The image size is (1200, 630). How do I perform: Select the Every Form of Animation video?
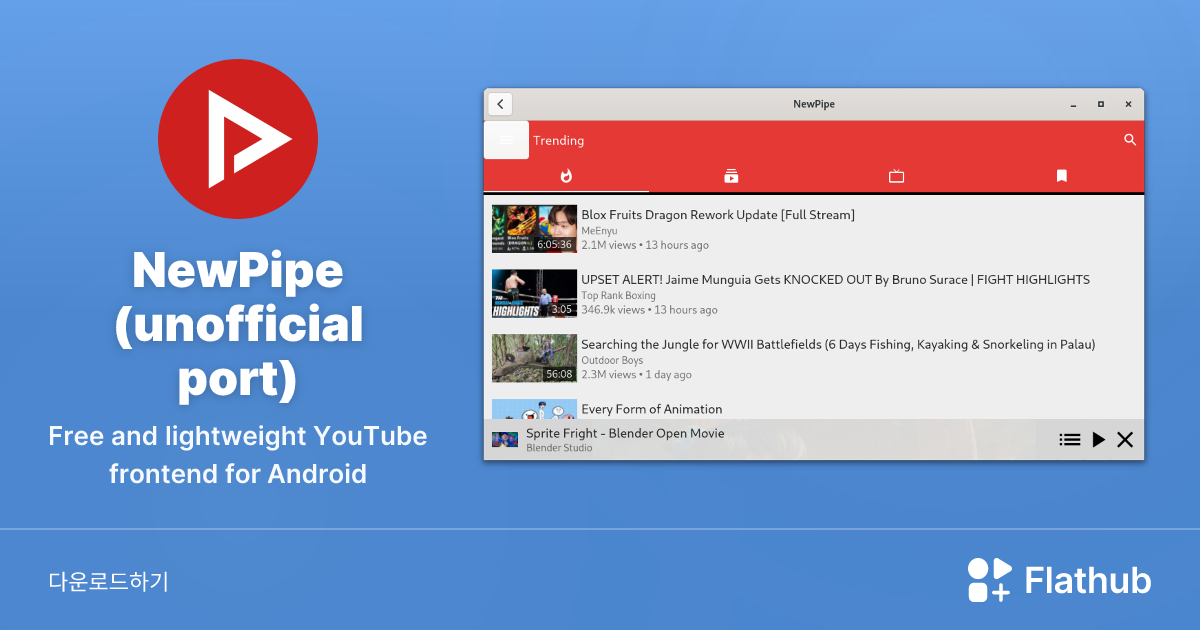(651, 409)
